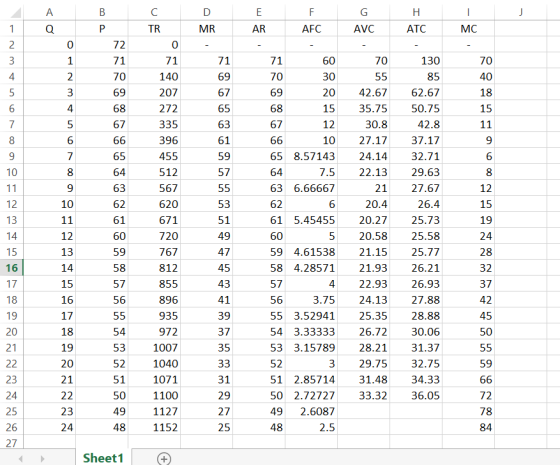Select TR cell with value 1127

[x=154, y=411]
